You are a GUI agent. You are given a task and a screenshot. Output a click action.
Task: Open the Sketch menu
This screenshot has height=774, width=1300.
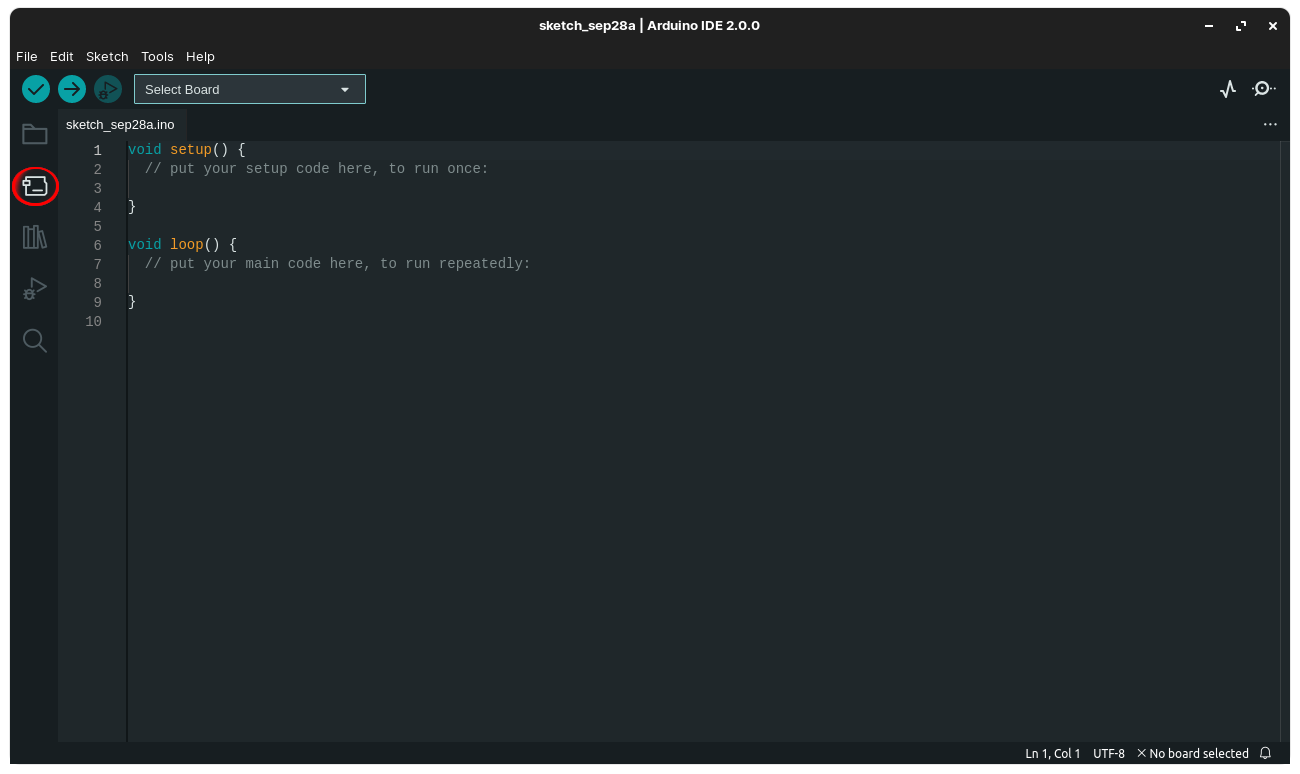coord(107,56)
